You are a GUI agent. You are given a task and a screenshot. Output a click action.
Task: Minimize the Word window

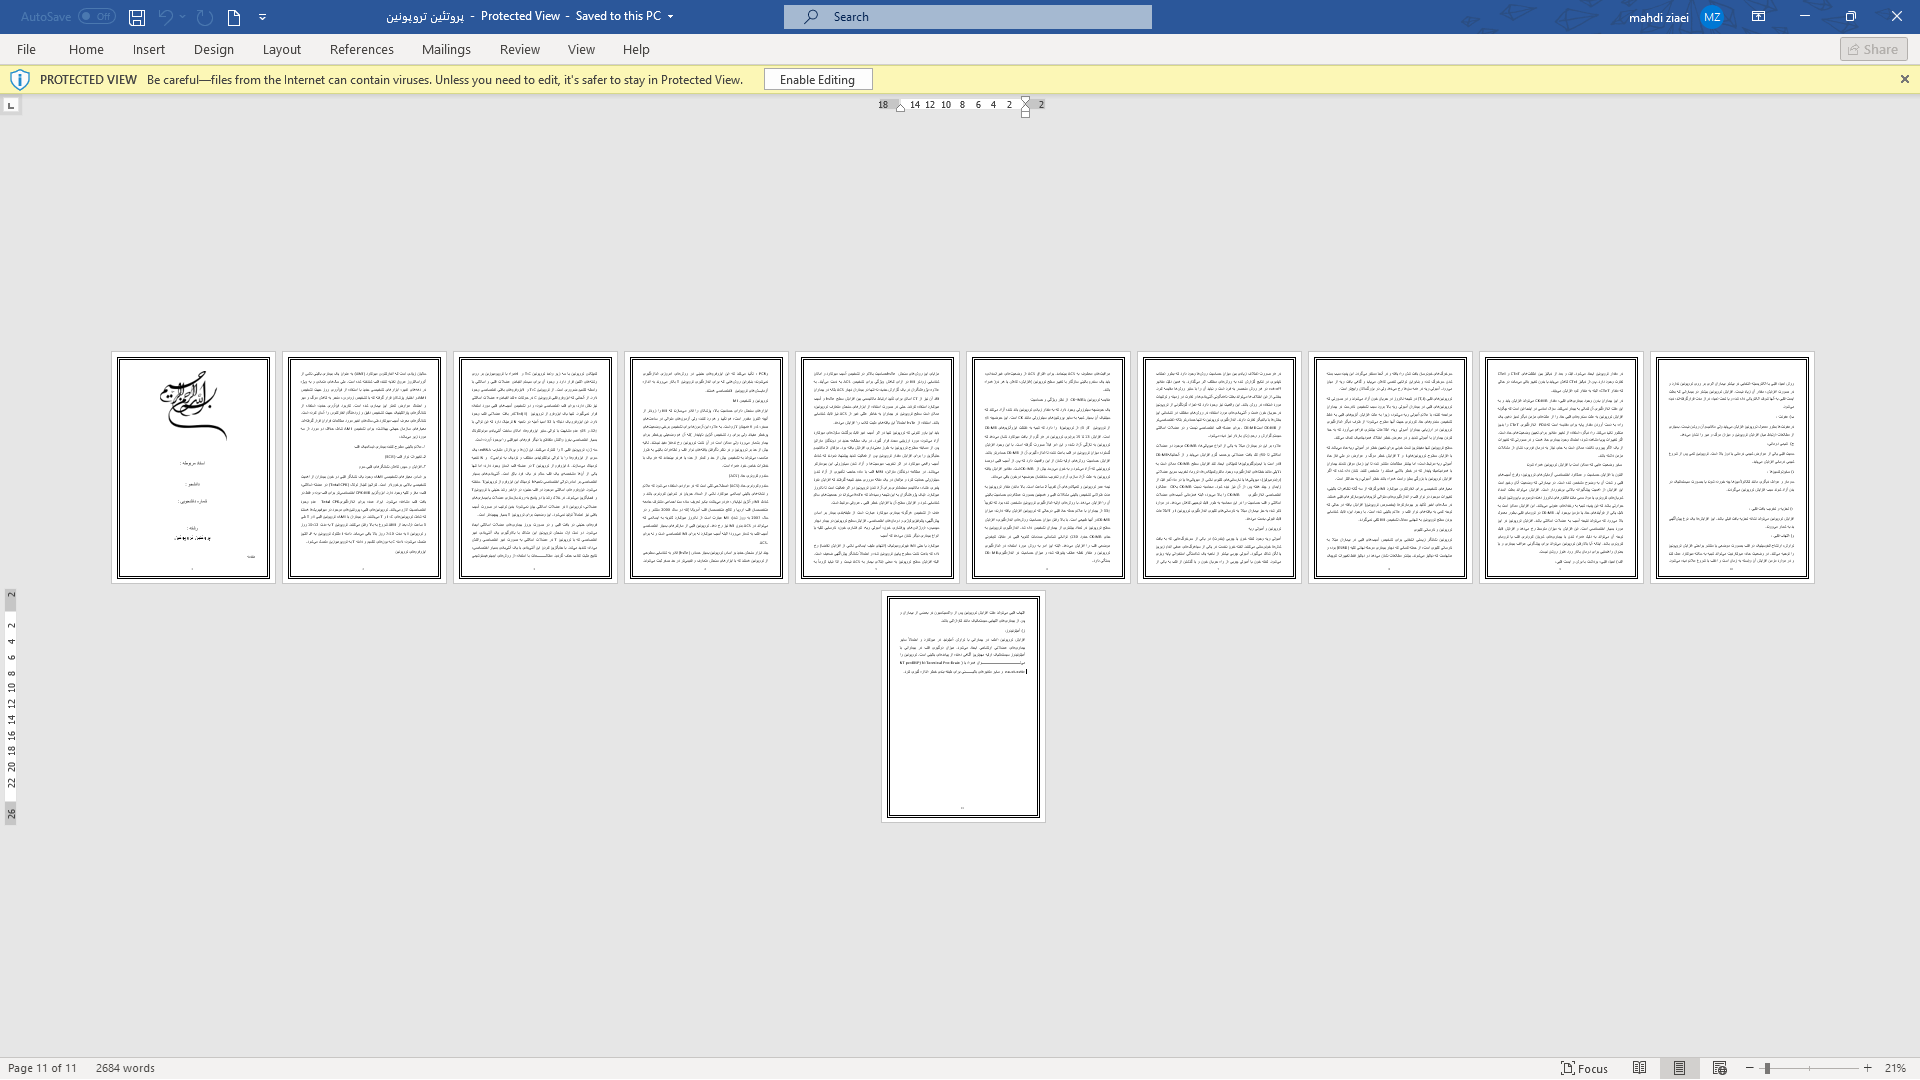[1804, 17]
